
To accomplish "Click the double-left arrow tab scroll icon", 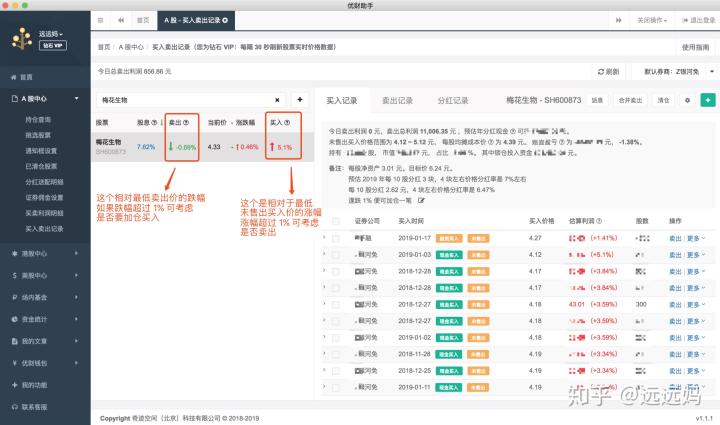I will click(121, 20).
